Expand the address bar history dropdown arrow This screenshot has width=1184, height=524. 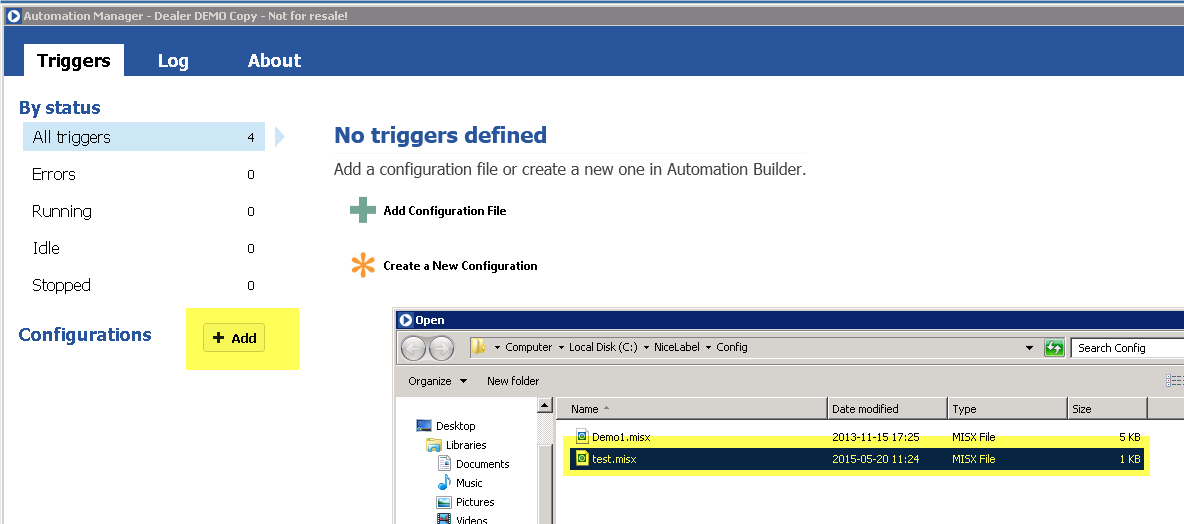1029,348
